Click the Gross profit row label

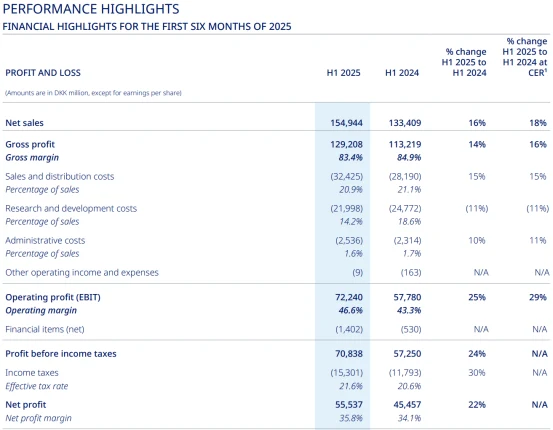pyautogui.click(x=30, y=144)
